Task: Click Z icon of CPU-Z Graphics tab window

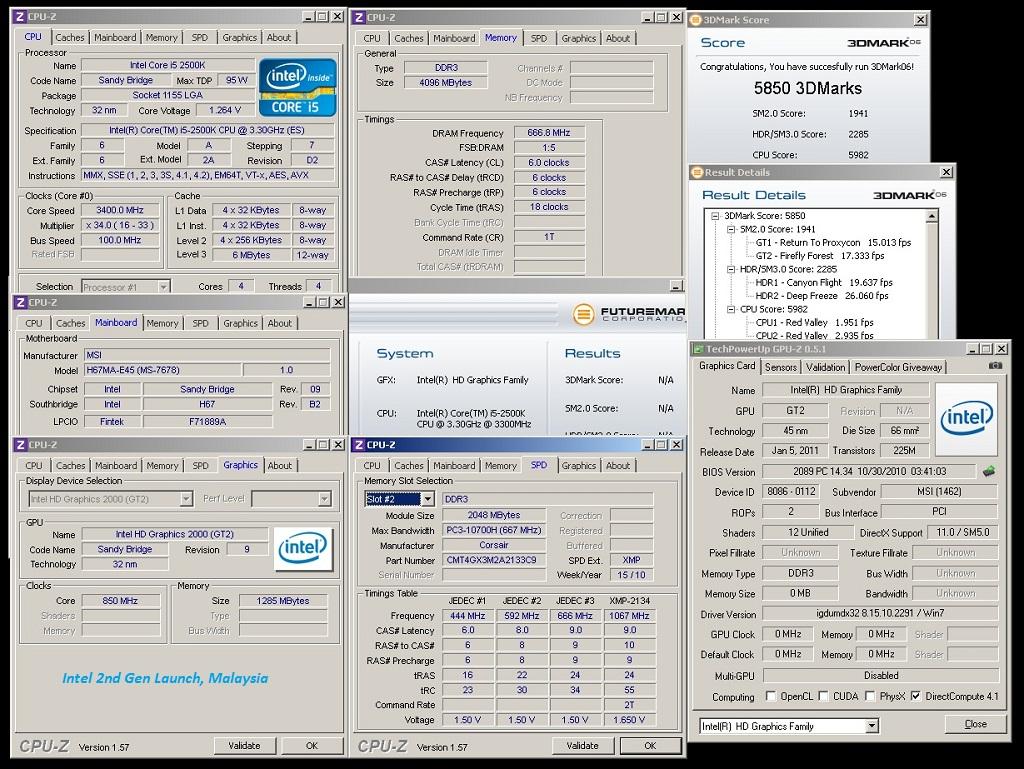Action: coord(20,445)
